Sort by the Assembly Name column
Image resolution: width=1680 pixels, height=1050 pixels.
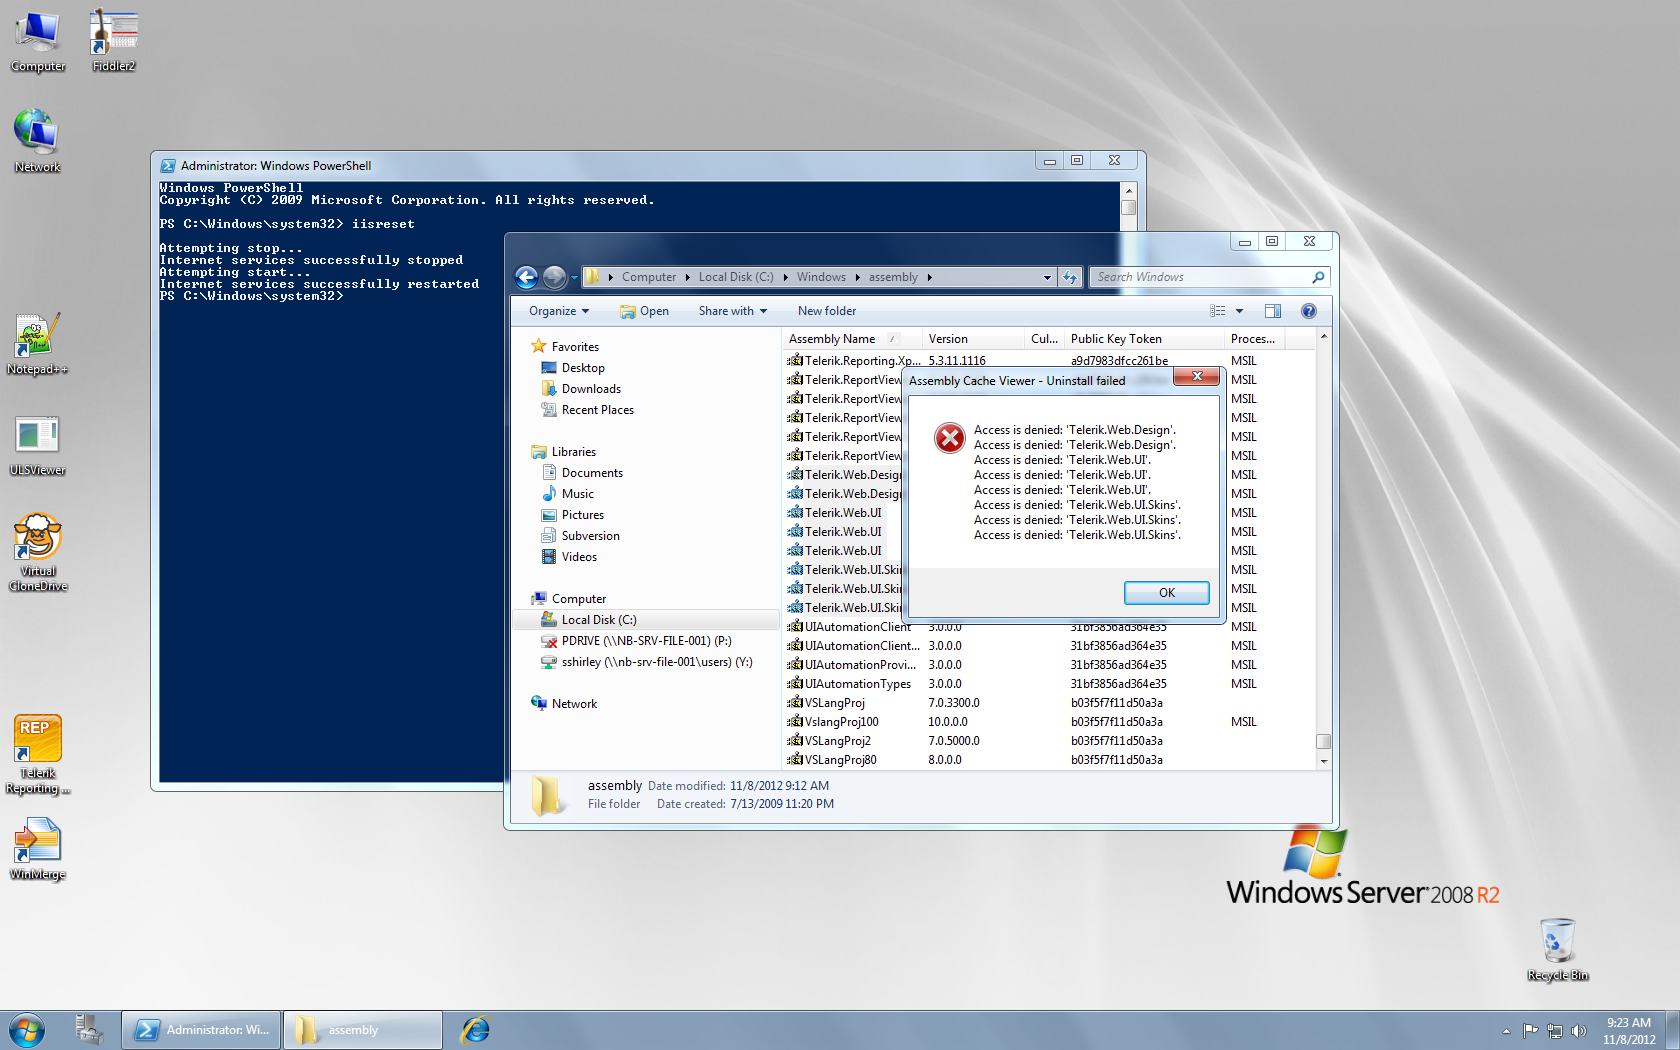click(850, 339)
